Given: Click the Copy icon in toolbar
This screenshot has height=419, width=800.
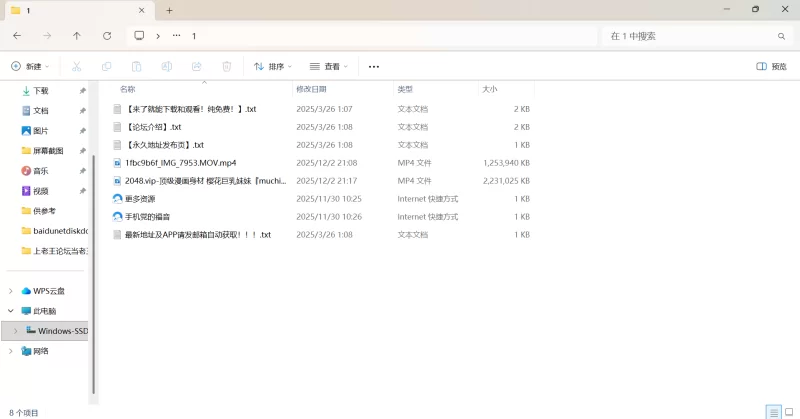Looking at the screenshot, I should click(x=106, y=67).
